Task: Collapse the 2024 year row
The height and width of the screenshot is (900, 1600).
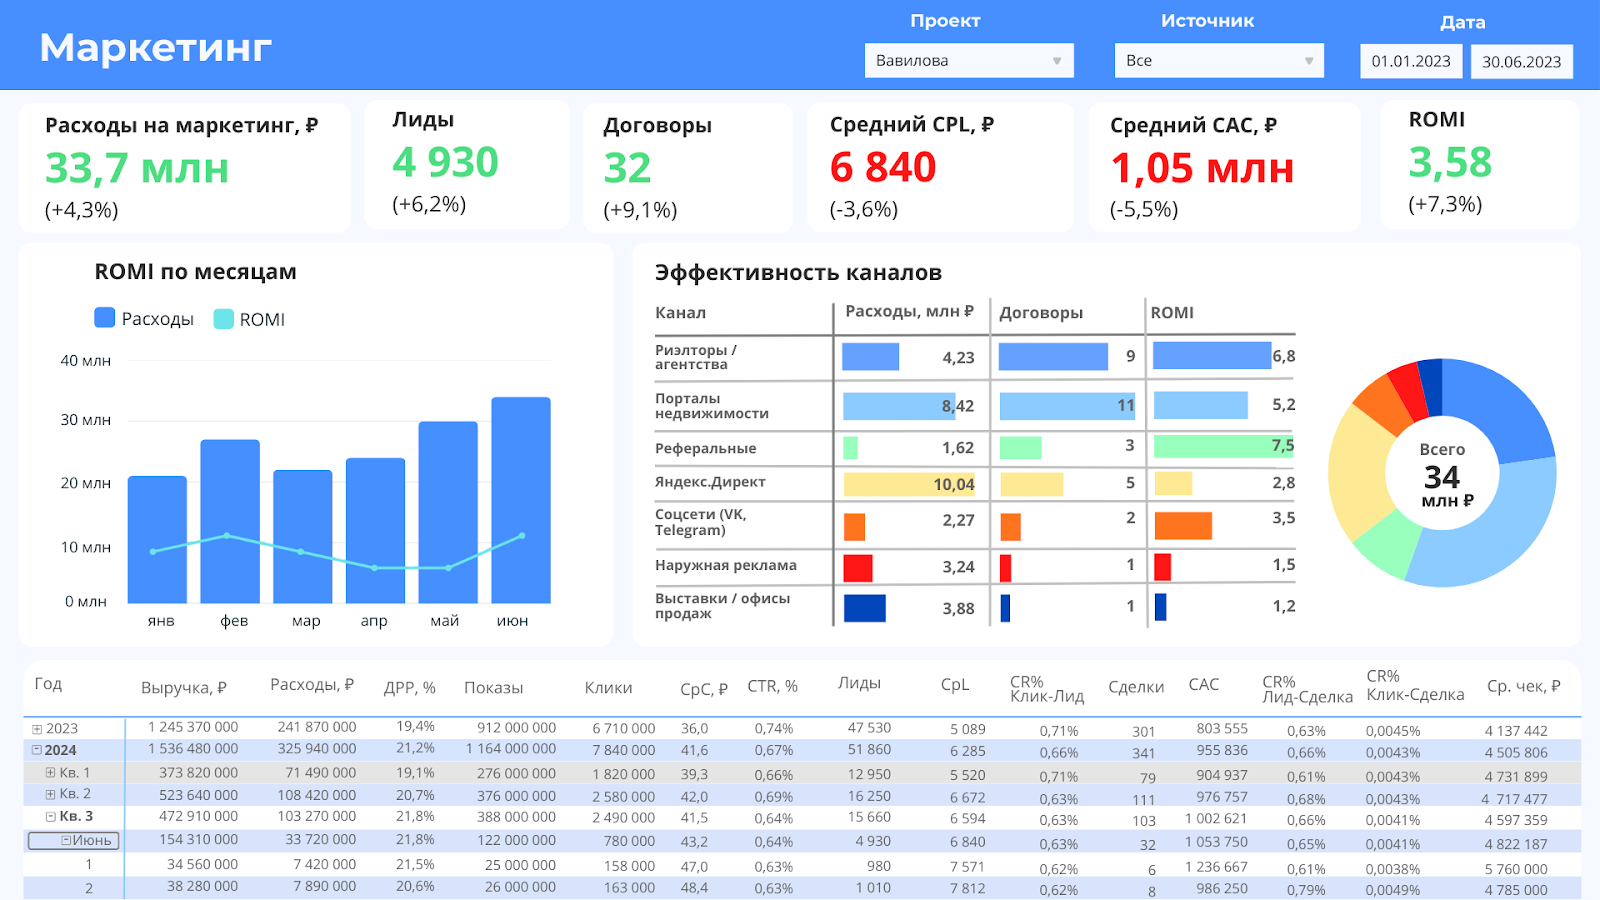Action: (x=37, y=750)
